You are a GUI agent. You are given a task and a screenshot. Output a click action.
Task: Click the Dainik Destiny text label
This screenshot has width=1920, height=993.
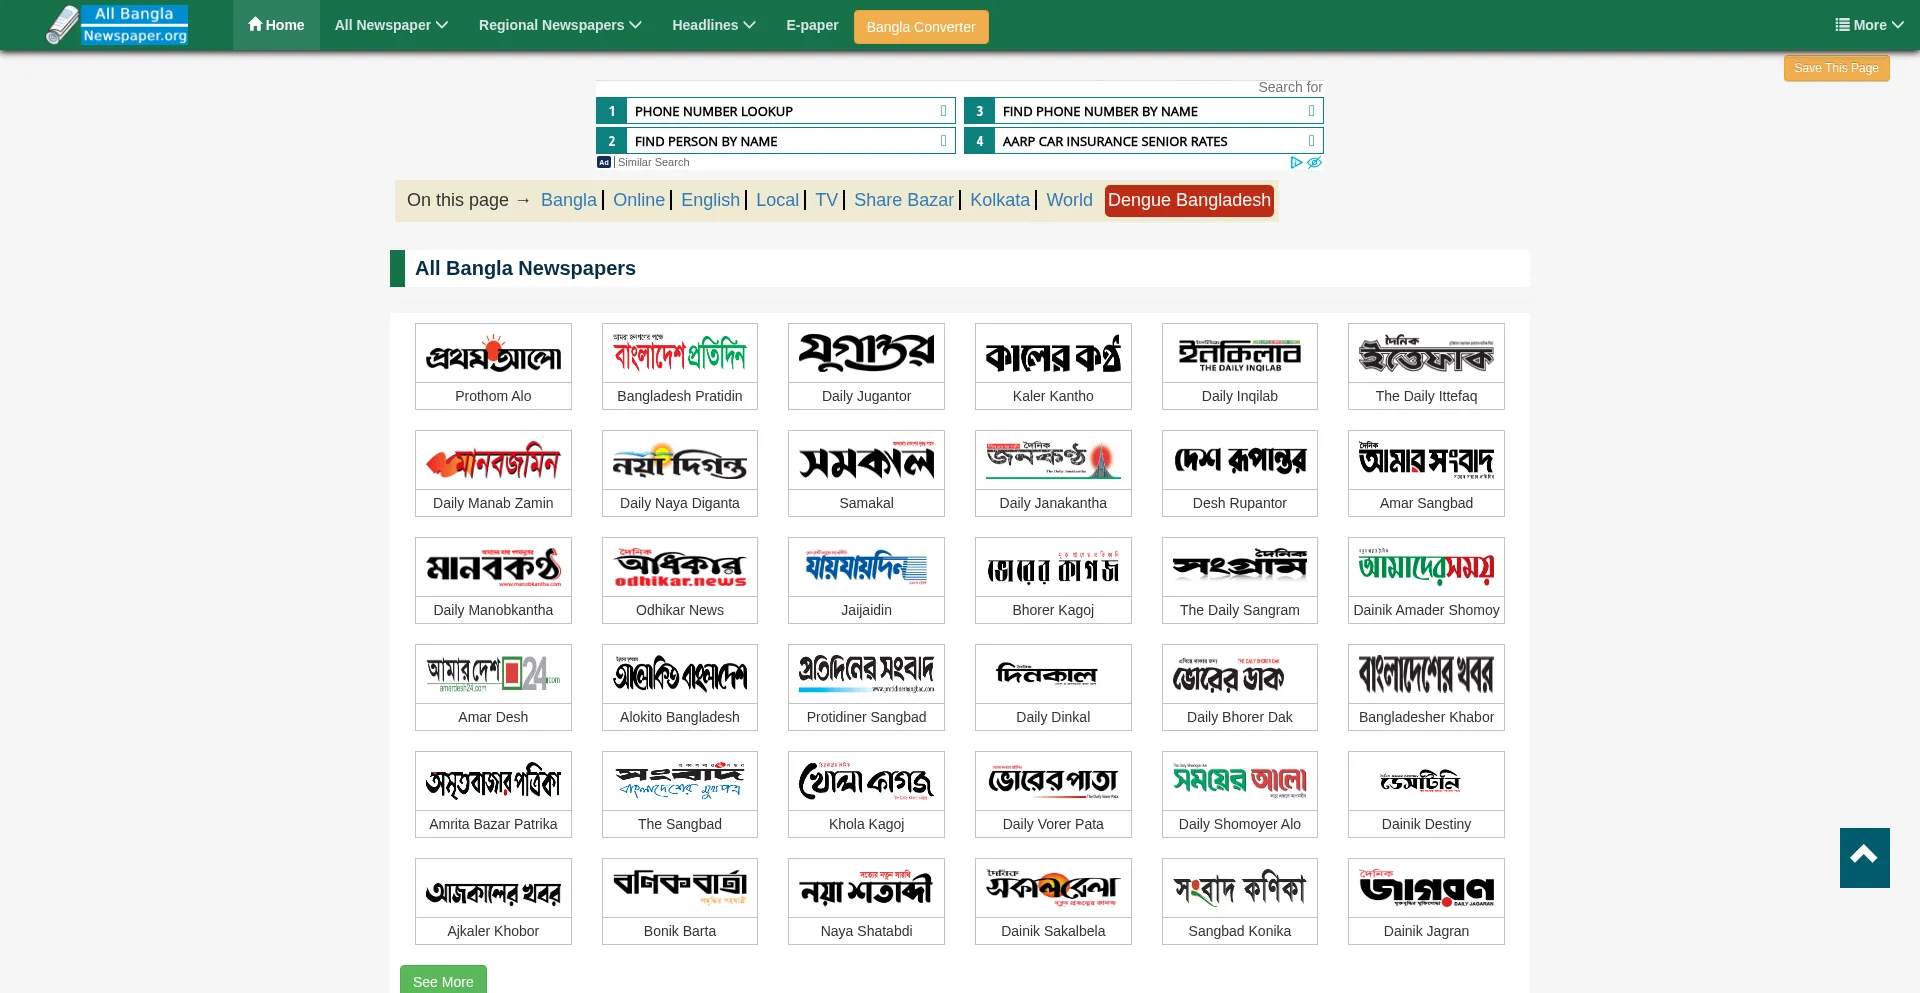pos(1426,824)
